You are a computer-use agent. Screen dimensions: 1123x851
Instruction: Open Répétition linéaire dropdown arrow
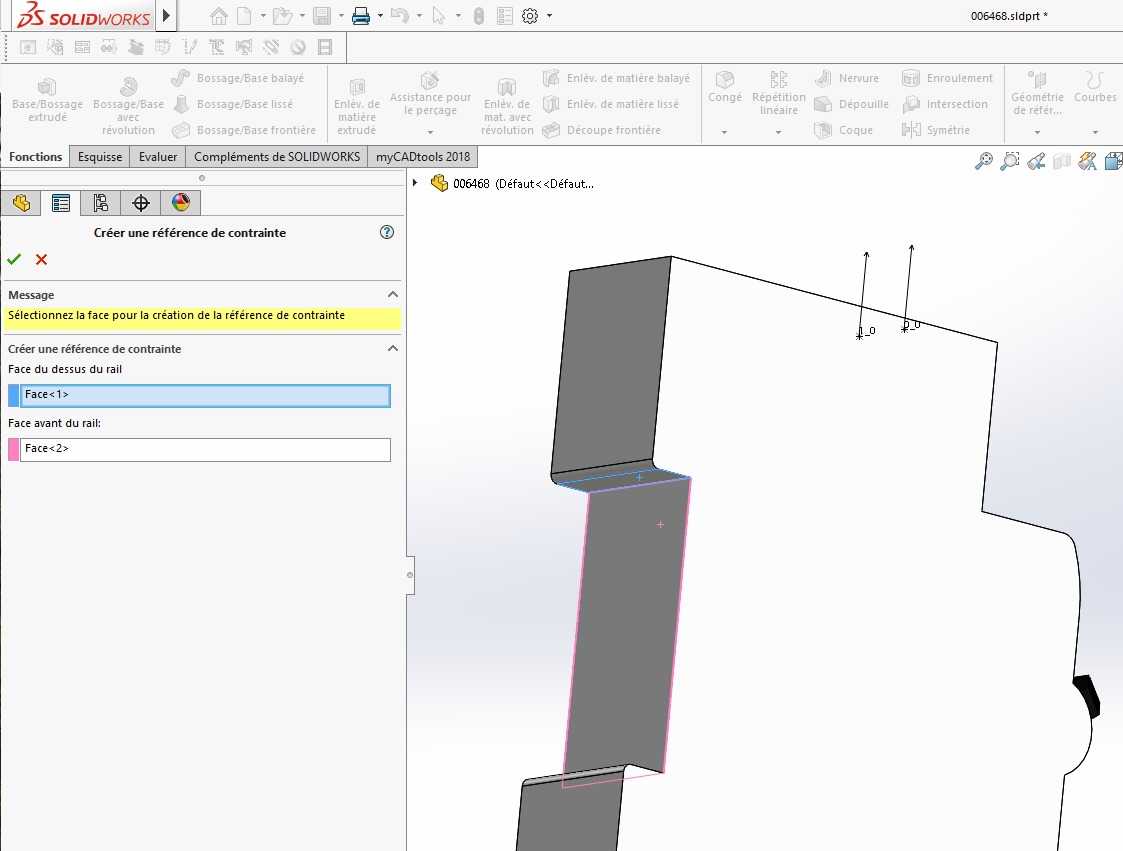pos(779,133)
